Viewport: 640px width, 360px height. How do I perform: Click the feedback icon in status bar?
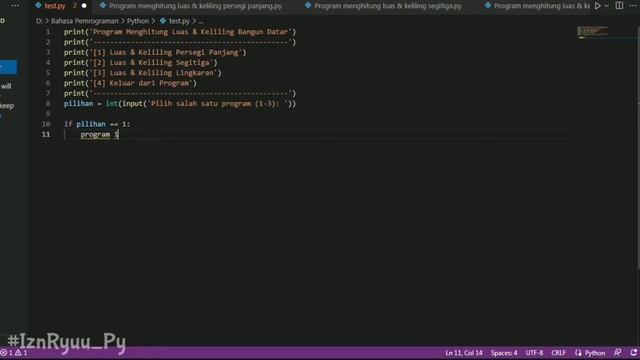pos(618,353)
